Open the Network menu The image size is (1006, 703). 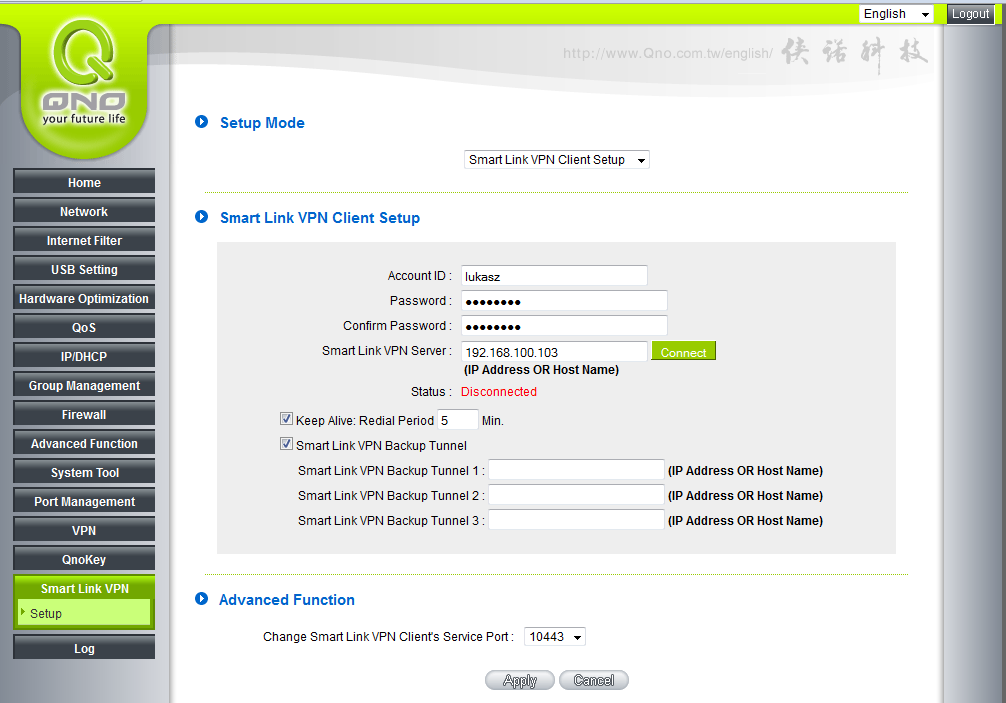pyautogui.click(x=84, y=211)
